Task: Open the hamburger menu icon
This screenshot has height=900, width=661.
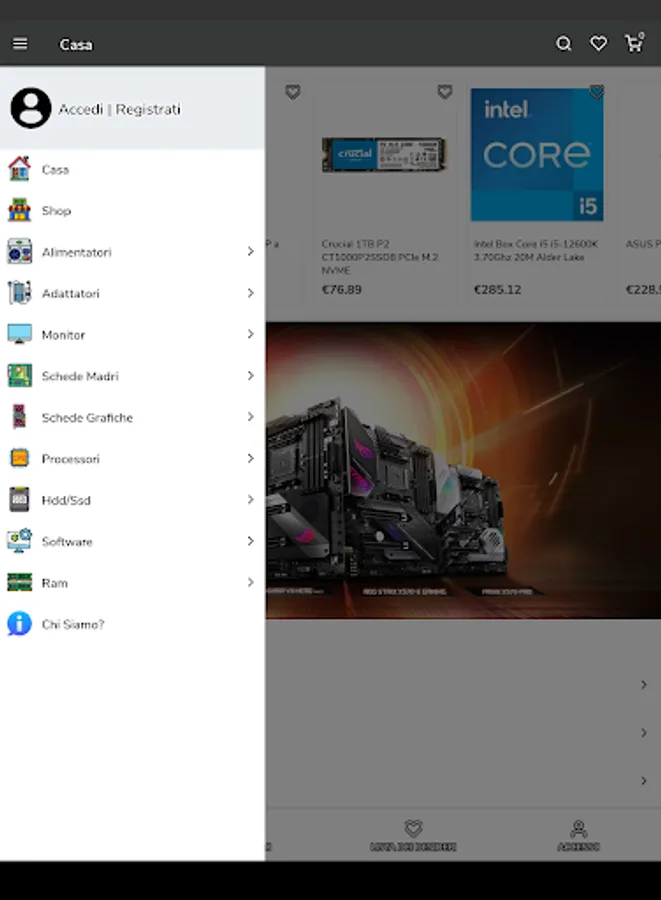Action: pyautogui.click(x=20, y=44)
